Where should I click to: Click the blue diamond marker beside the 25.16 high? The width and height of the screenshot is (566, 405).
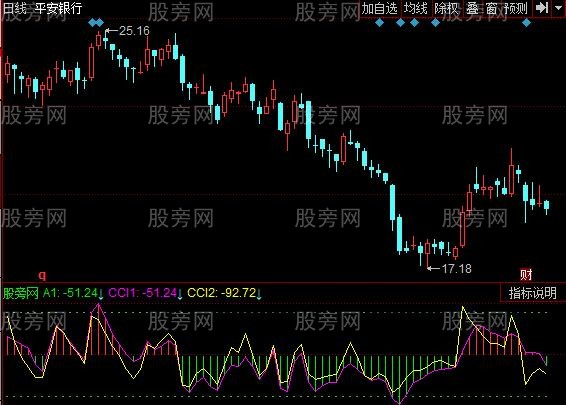click(100, 23)
